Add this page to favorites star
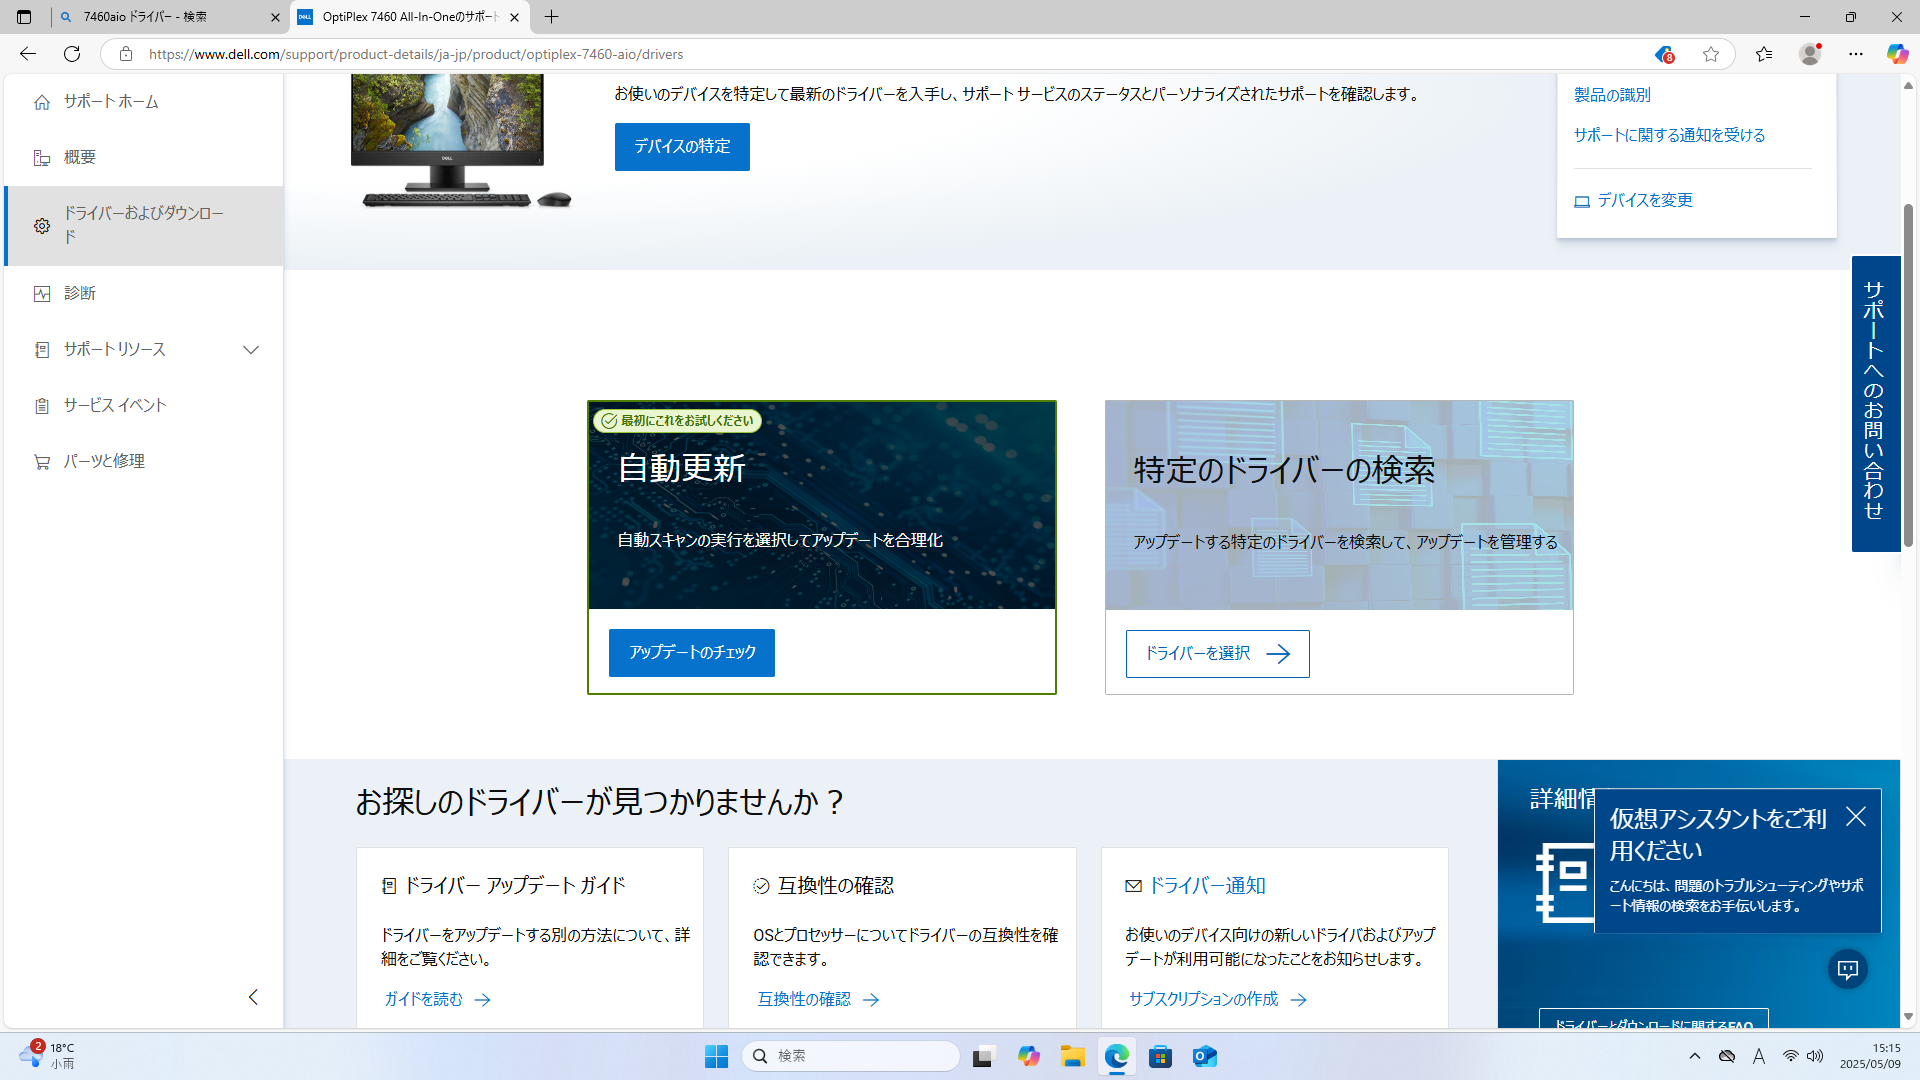 [x=1711, y=54]
